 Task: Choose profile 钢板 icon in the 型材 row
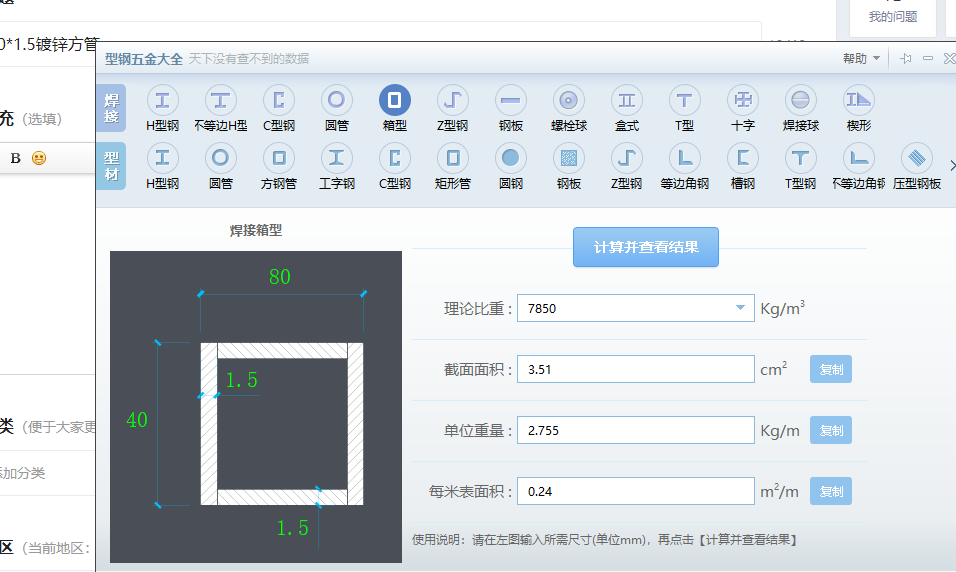point(568,158)
